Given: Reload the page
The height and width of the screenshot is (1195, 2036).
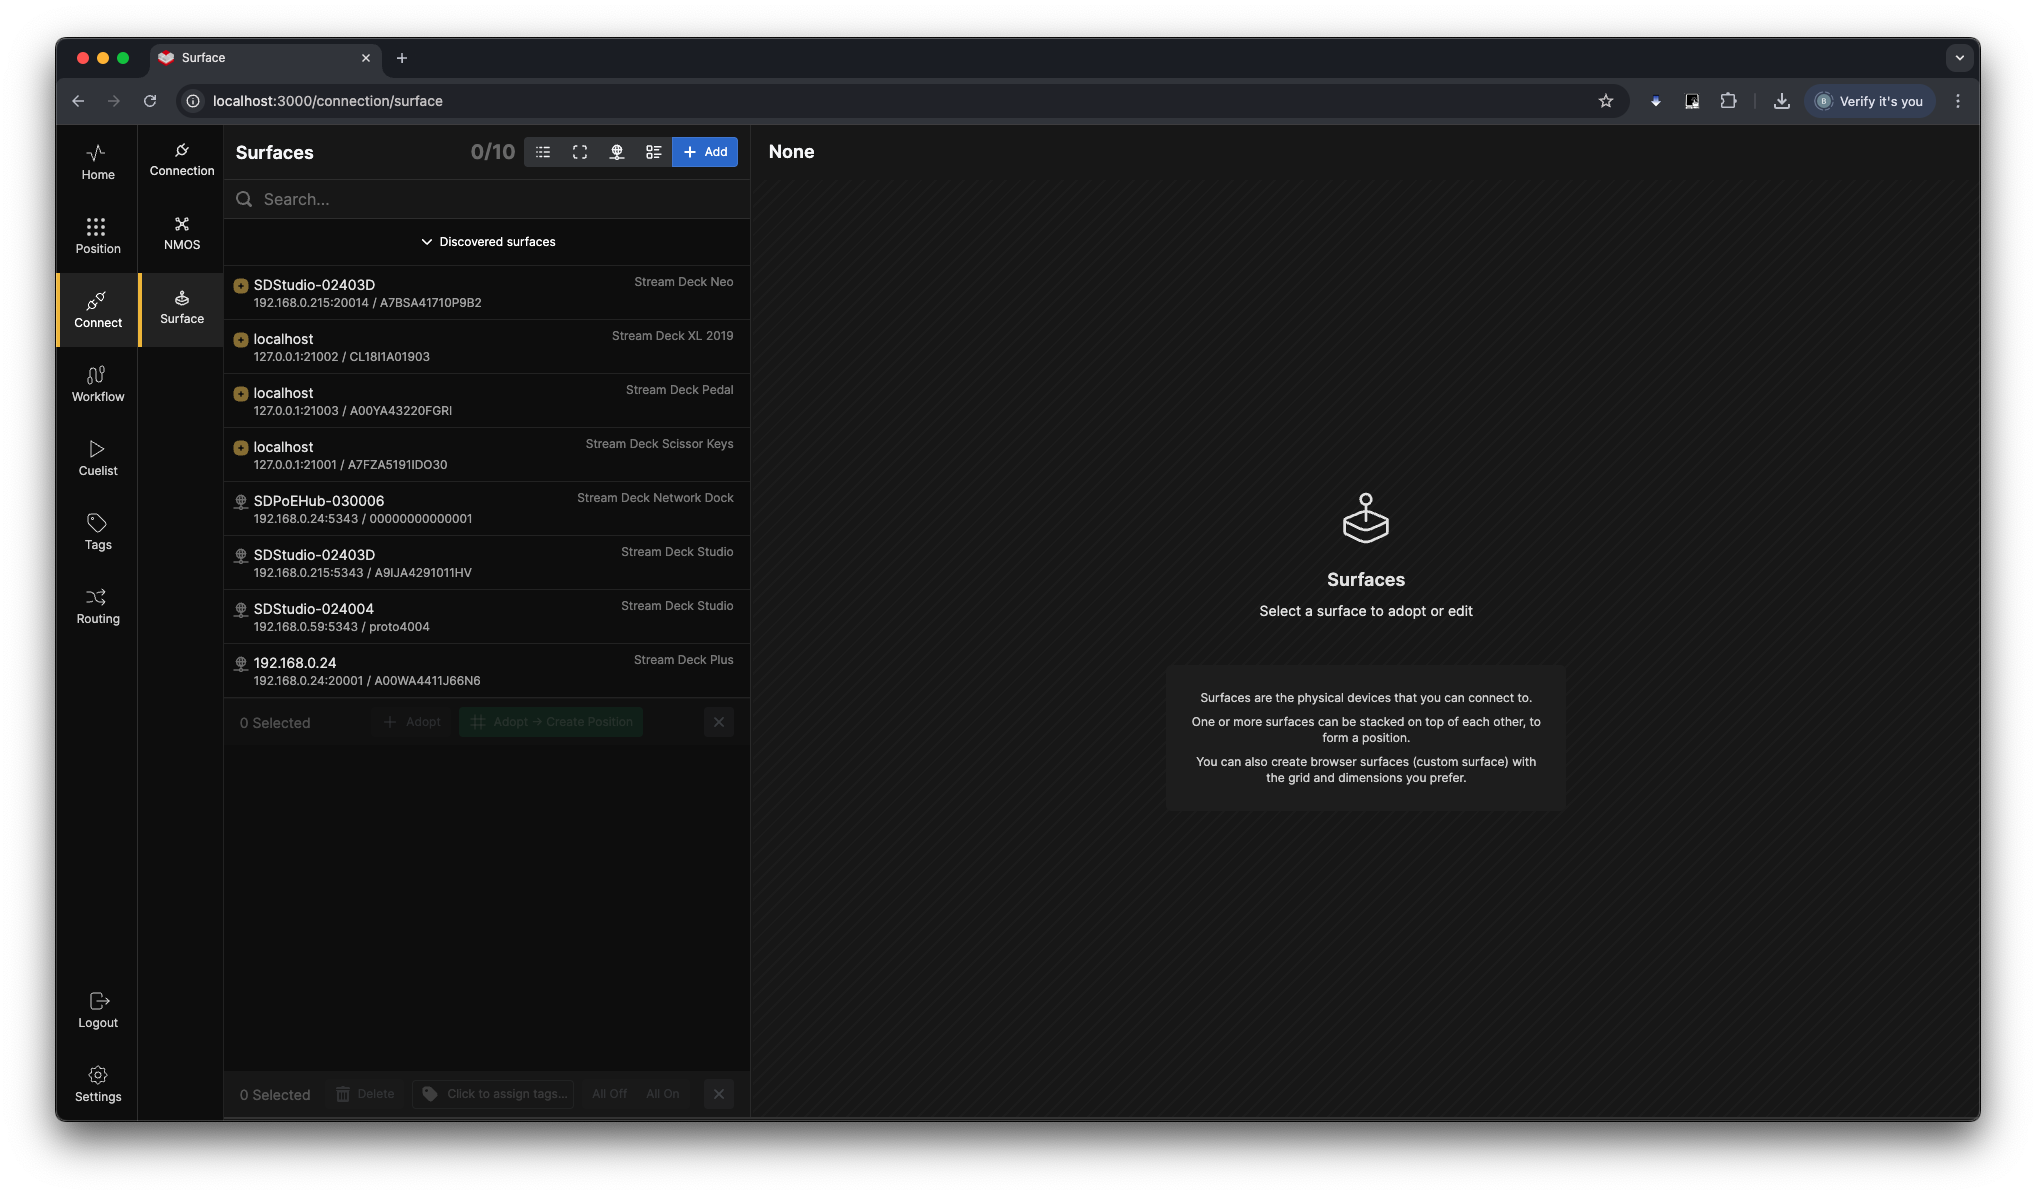Looking at the screenshot, I should pos(150,101).
